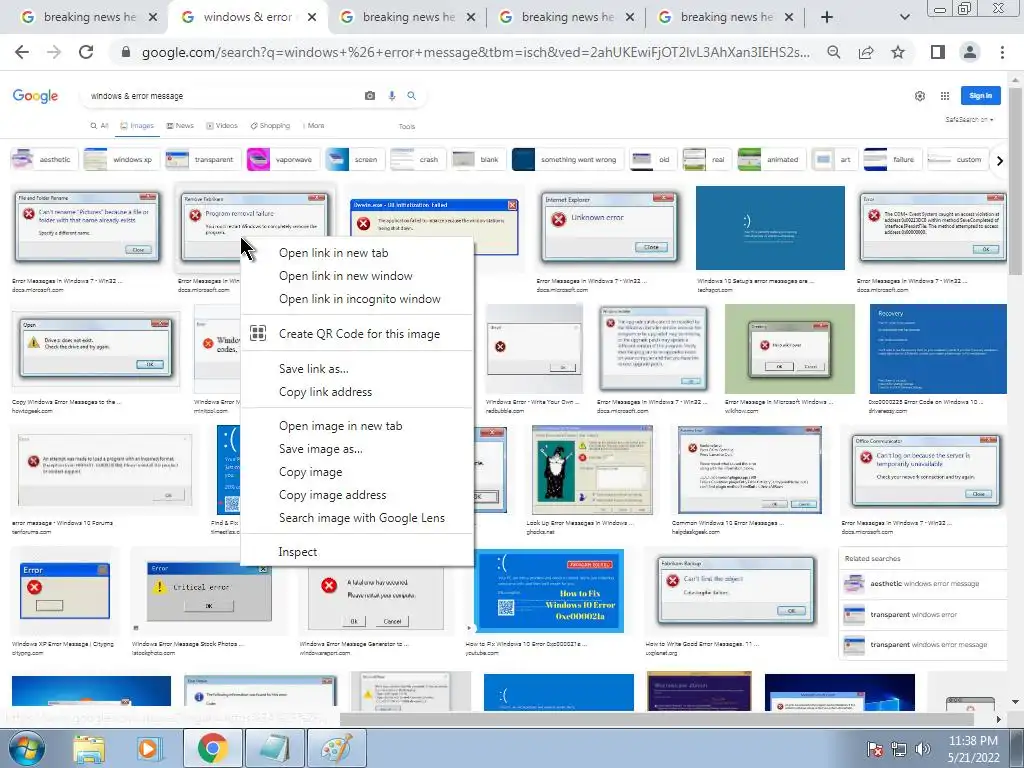
Task: Open related search 'transparent windows error'
Action: coord(923,615)
